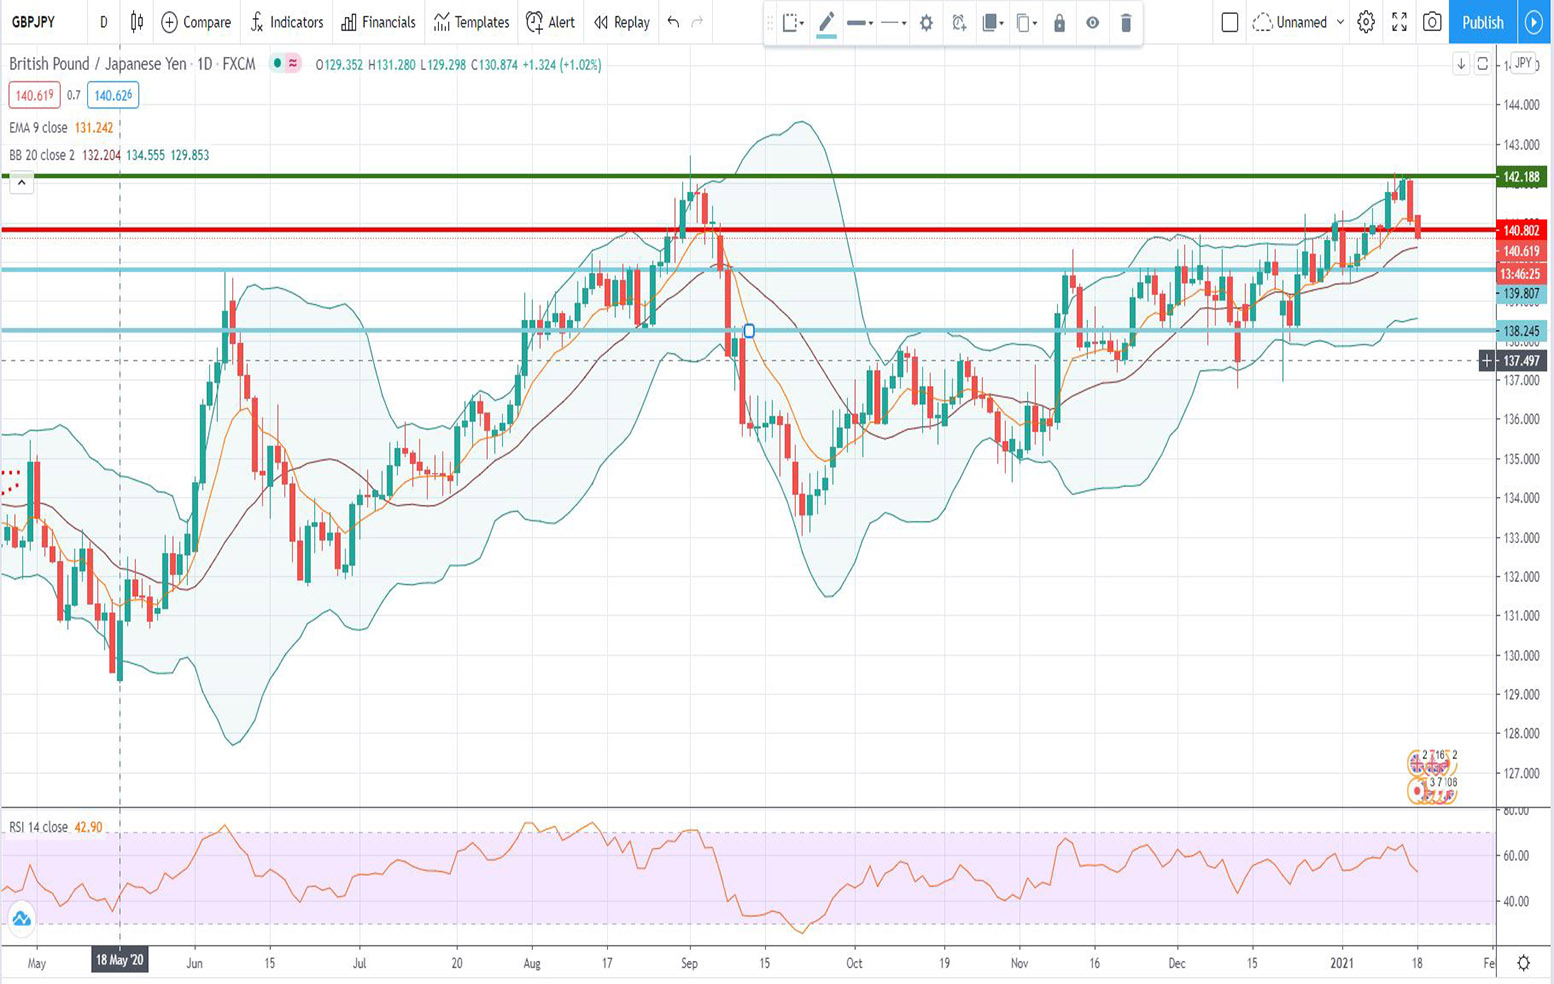1554x984 pixels.
Task: Delete the drawing using the trash icon
Action: 1126,22
